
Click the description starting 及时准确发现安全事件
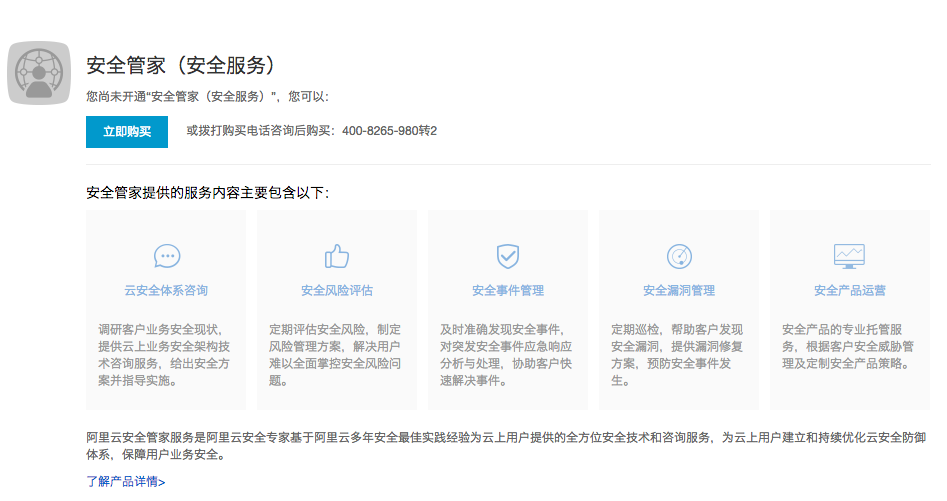point(506,355)
